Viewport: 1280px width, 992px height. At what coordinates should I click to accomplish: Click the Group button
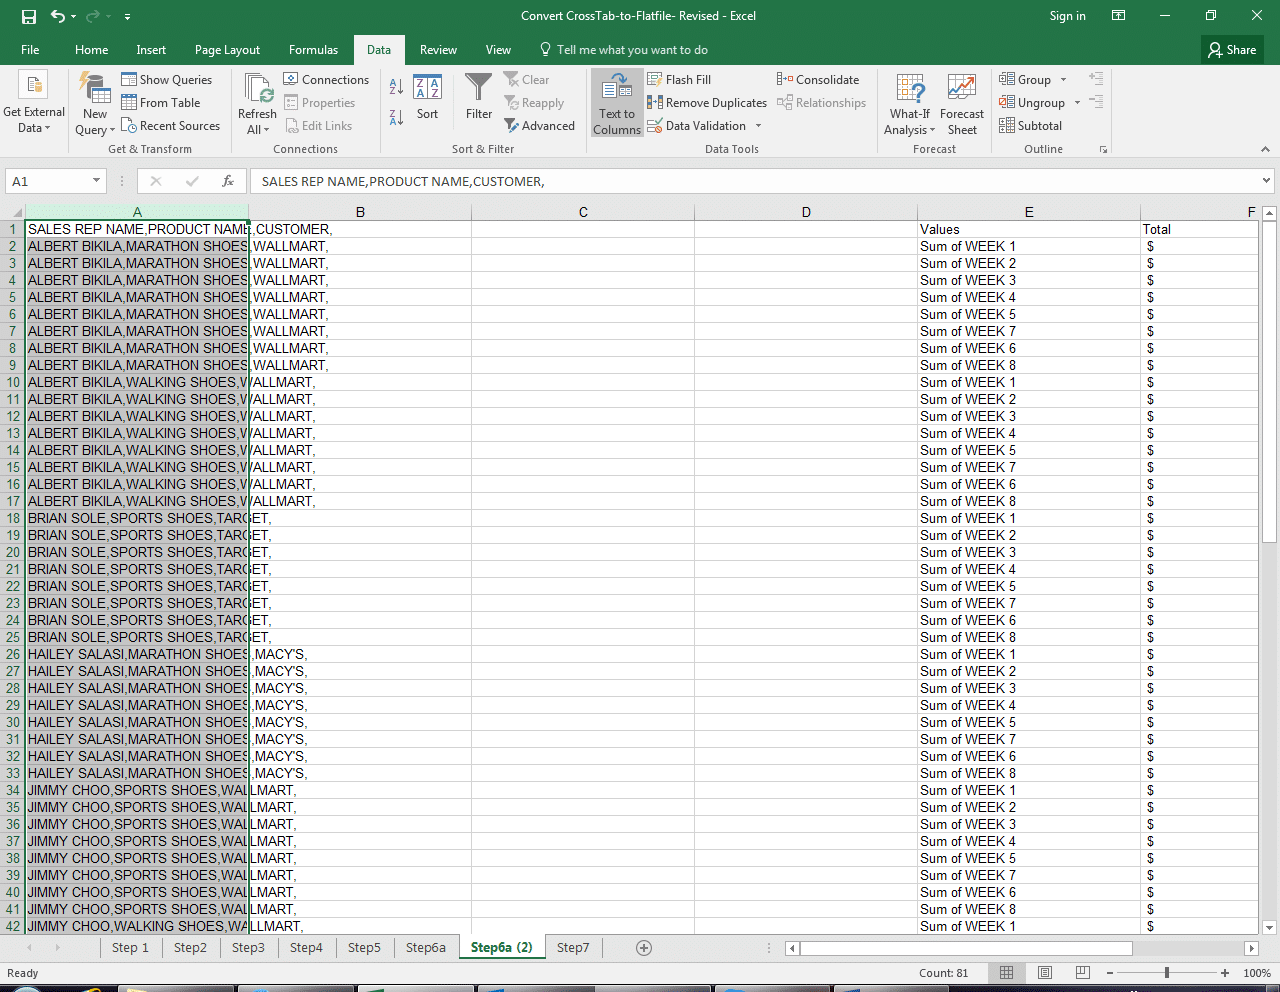click(1025, 80)
